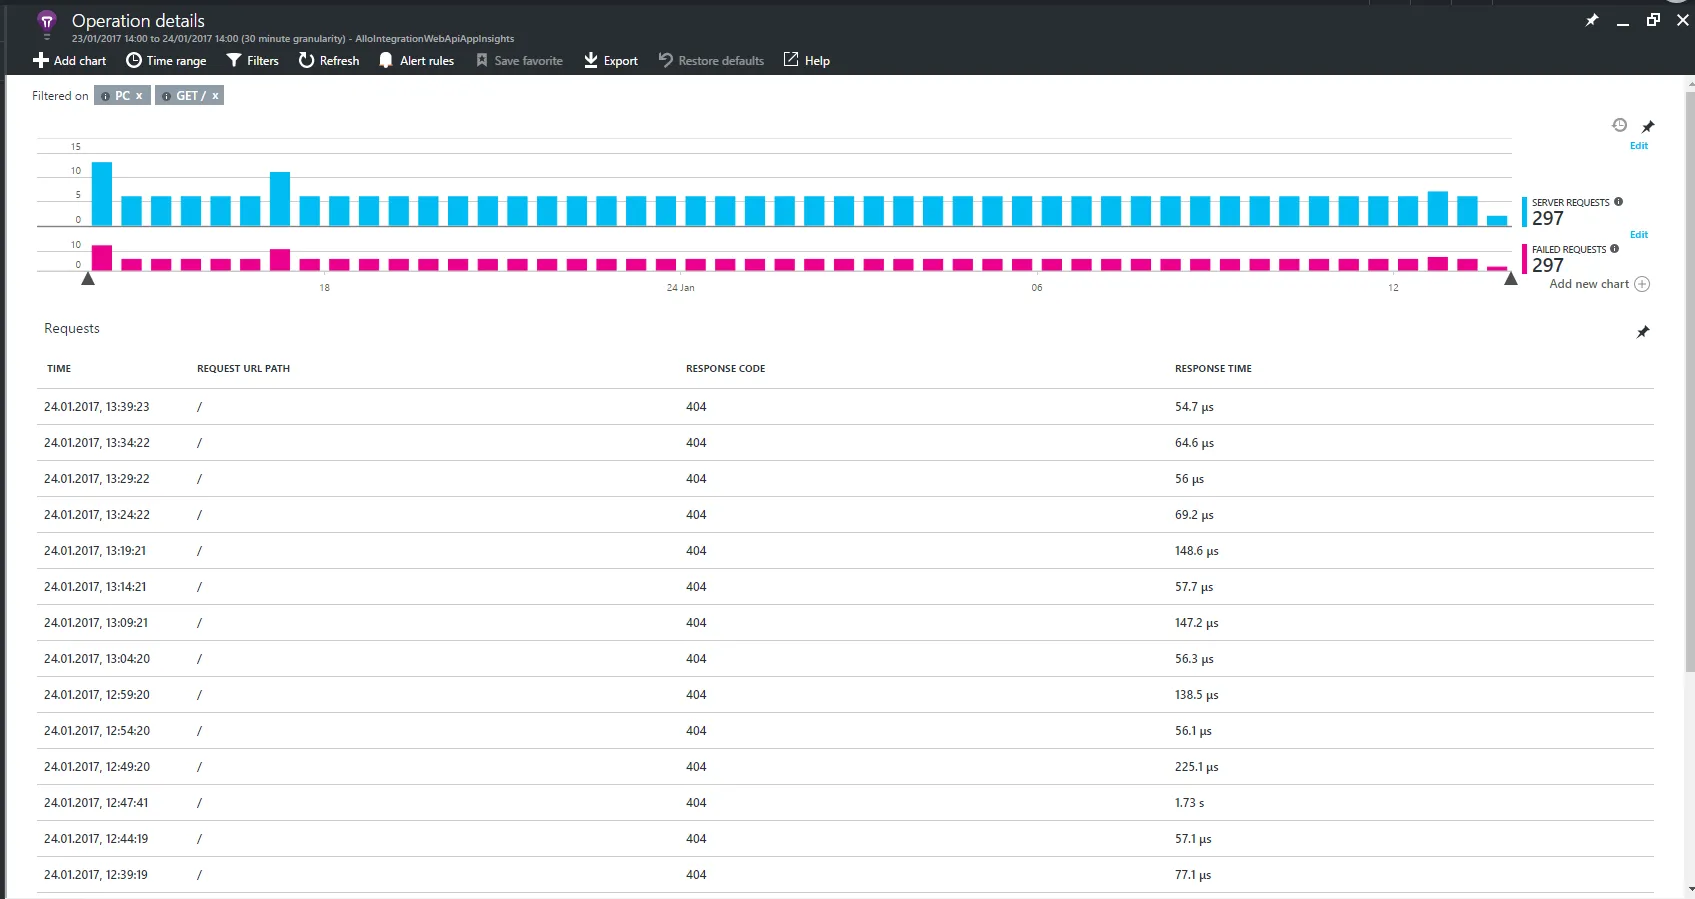1695x899 pixels.
Task: Pin the Requests table to dashboard
Action: point(1643,332)
